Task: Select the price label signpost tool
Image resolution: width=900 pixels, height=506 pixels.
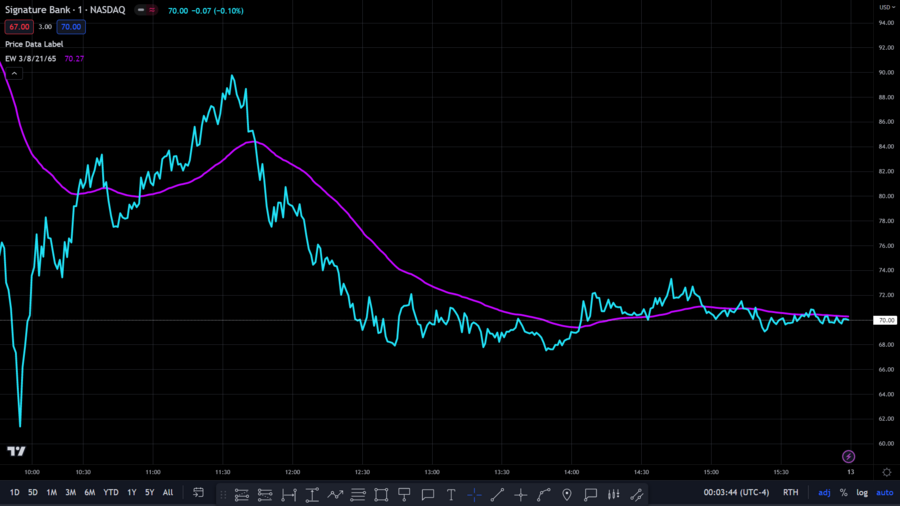Action: pos(404,495)
